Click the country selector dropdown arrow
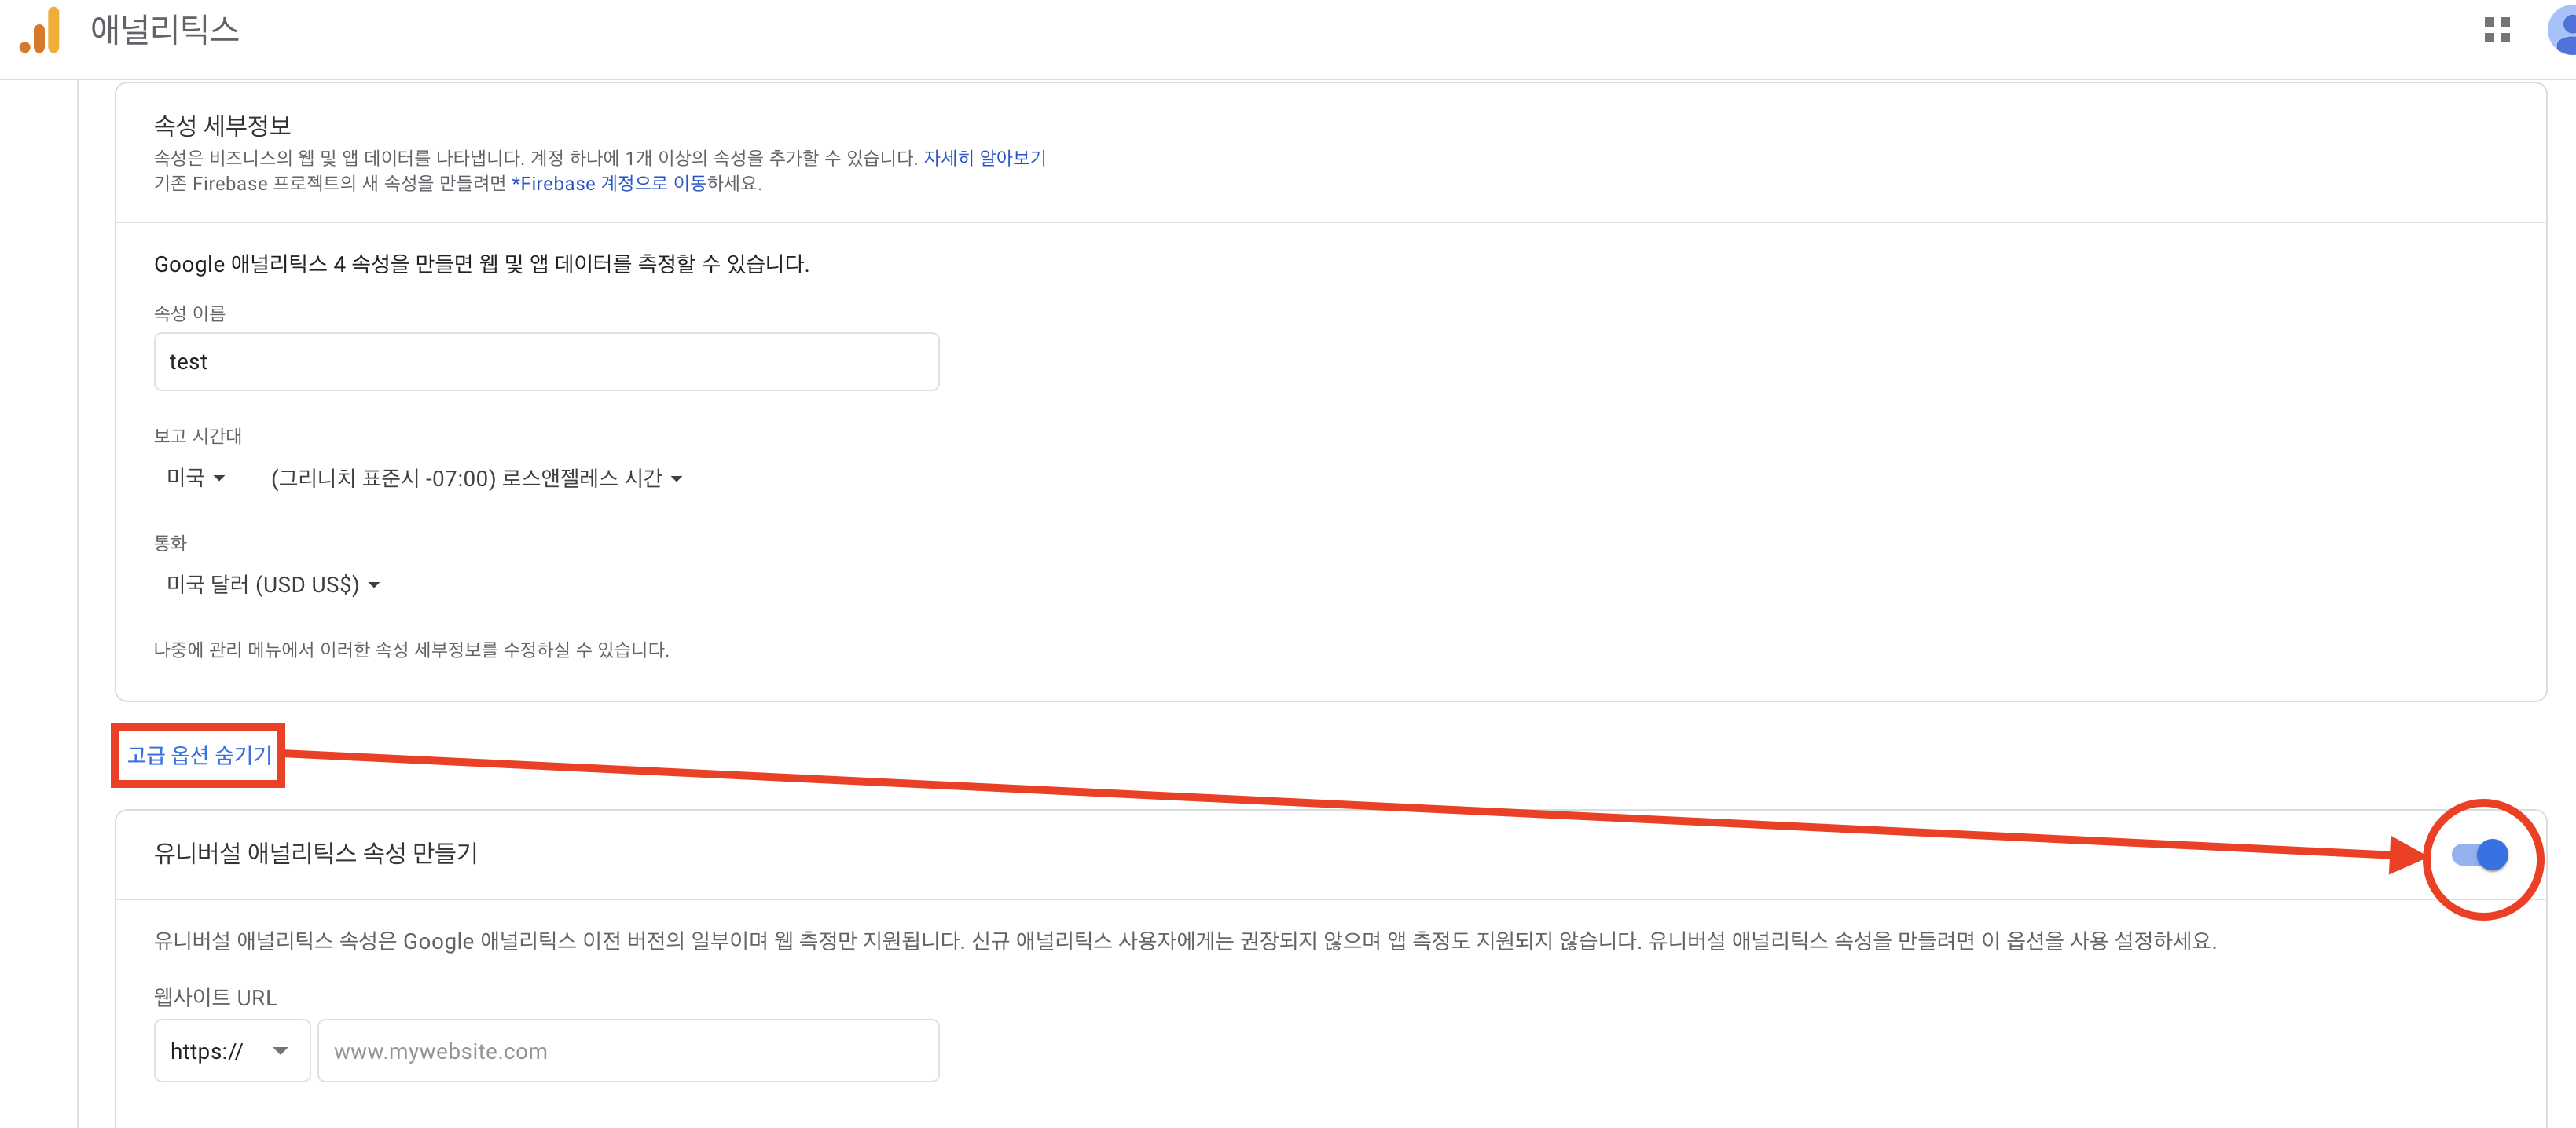Viewport: 2576px width, 1128px height. pyautogui.click(x=222, y=478)
